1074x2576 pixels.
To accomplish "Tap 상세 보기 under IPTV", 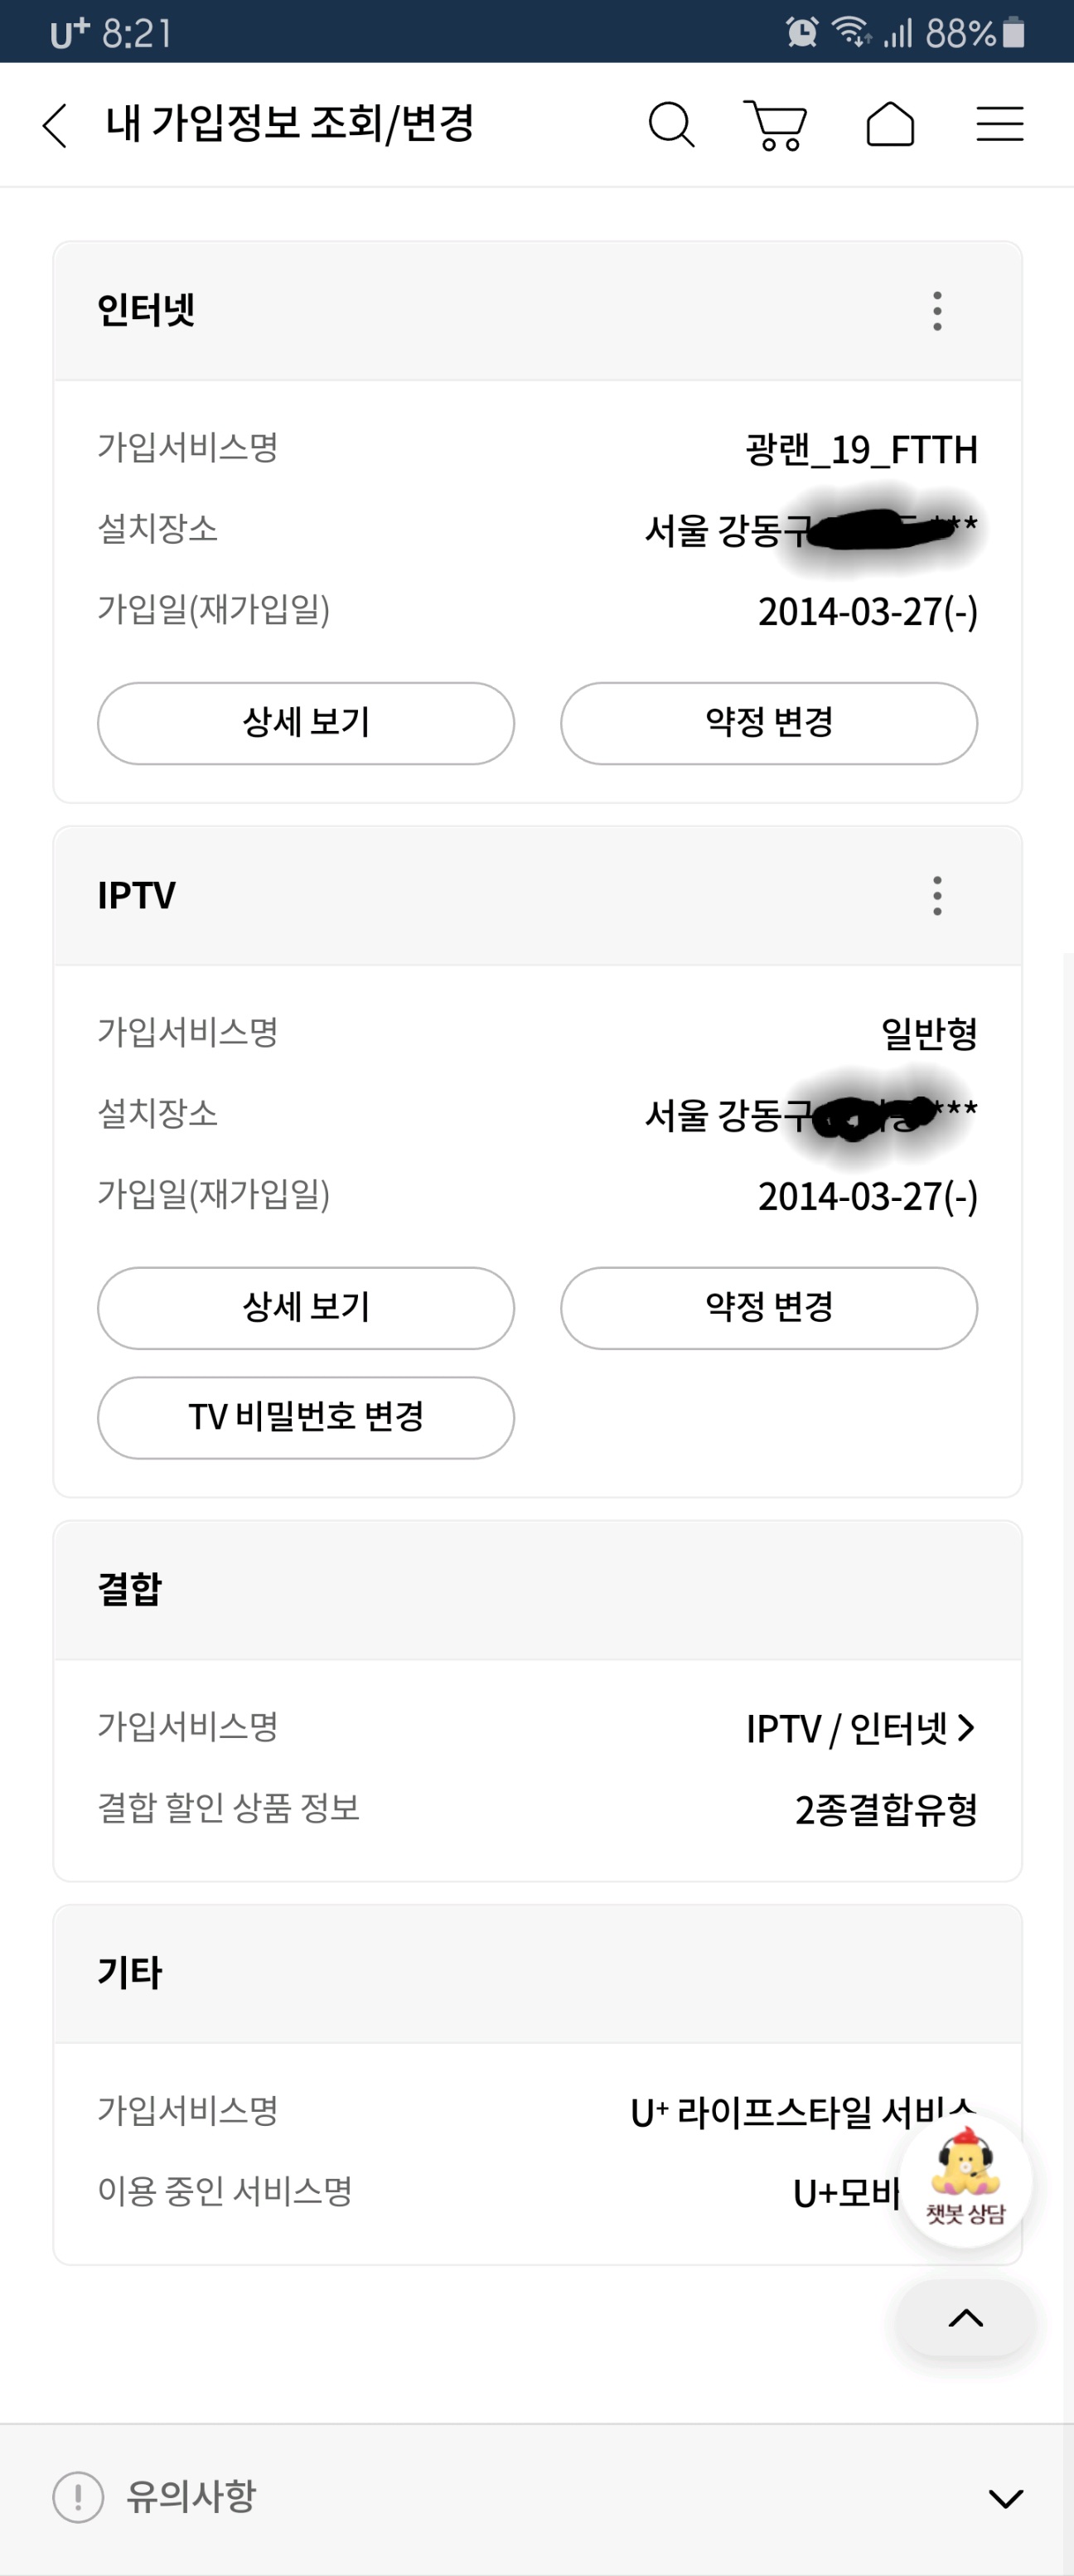I will point(306,1308).
